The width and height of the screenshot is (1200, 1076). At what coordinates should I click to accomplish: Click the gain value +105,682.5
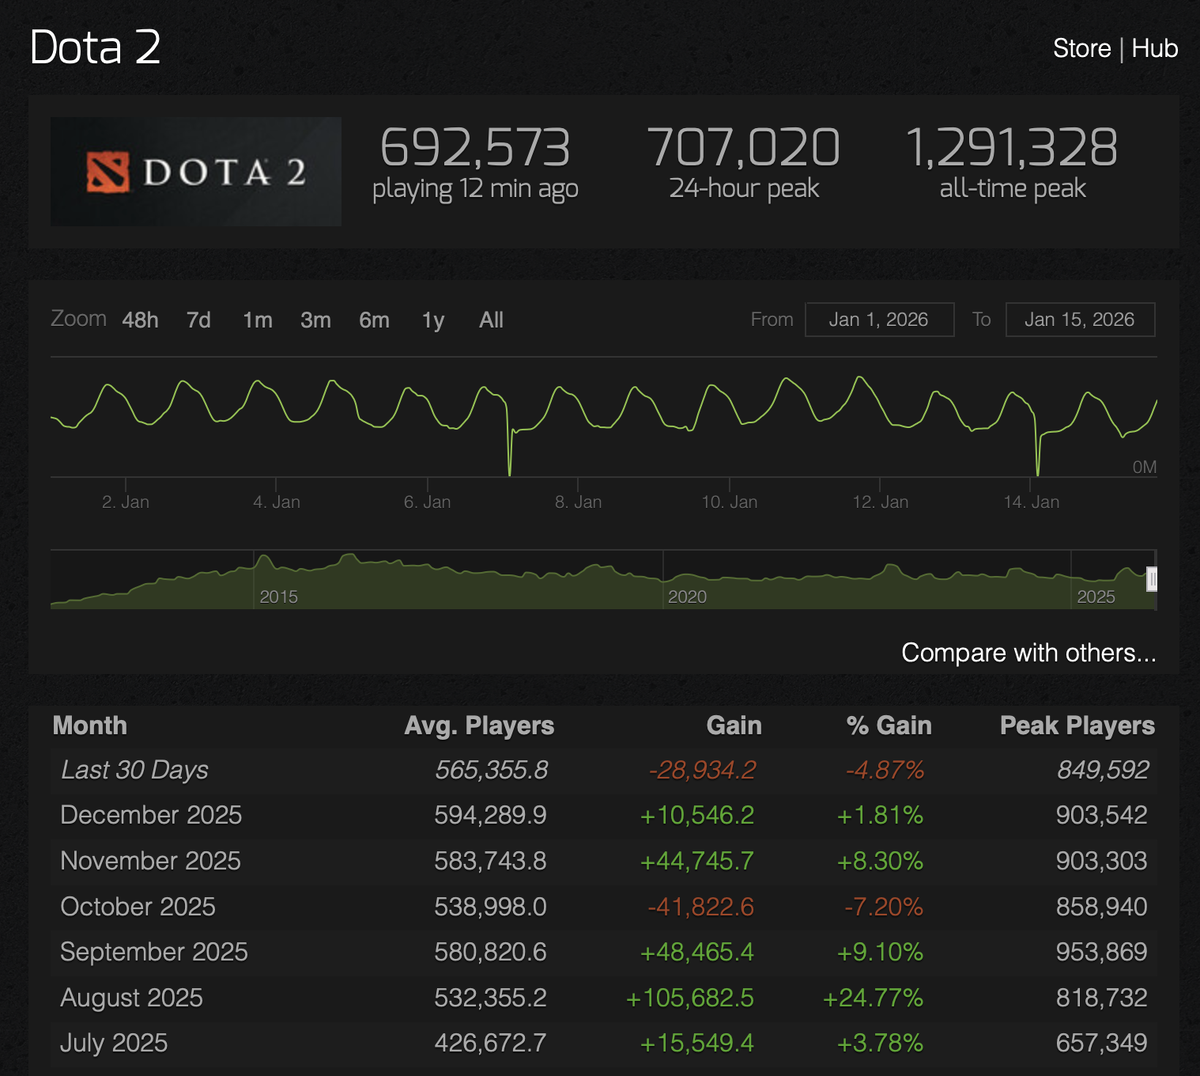point(690,998)
